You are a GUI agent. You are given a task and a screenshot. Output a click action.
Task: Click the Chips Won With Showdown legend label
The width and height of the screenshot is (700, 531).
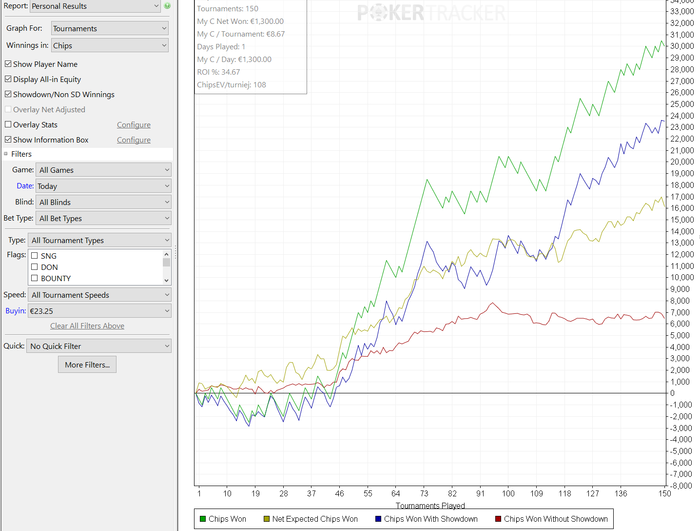(431, 519)
